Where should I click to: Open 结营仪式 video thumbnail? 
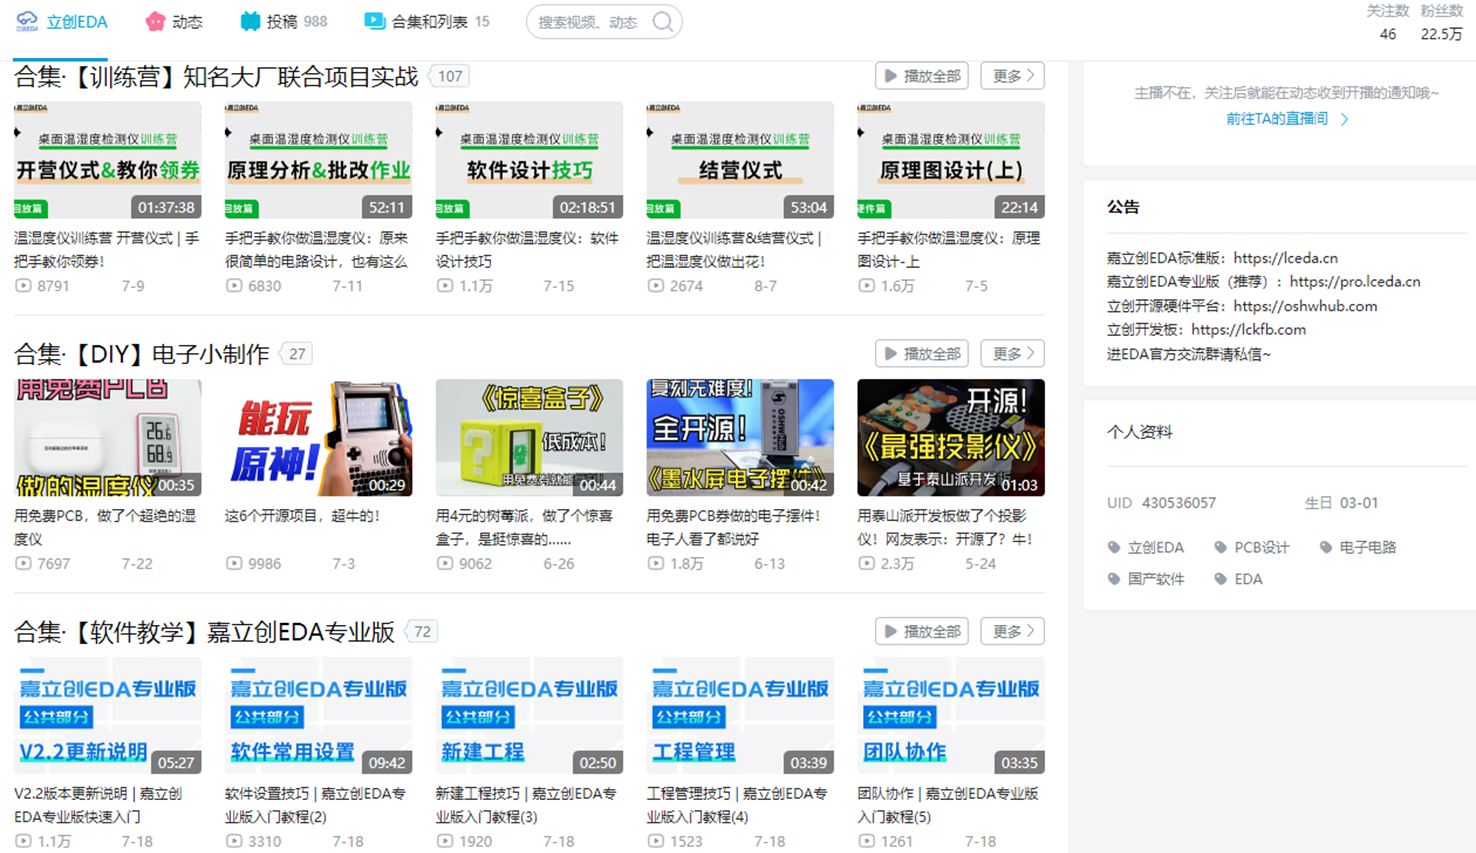coord(740,160)
